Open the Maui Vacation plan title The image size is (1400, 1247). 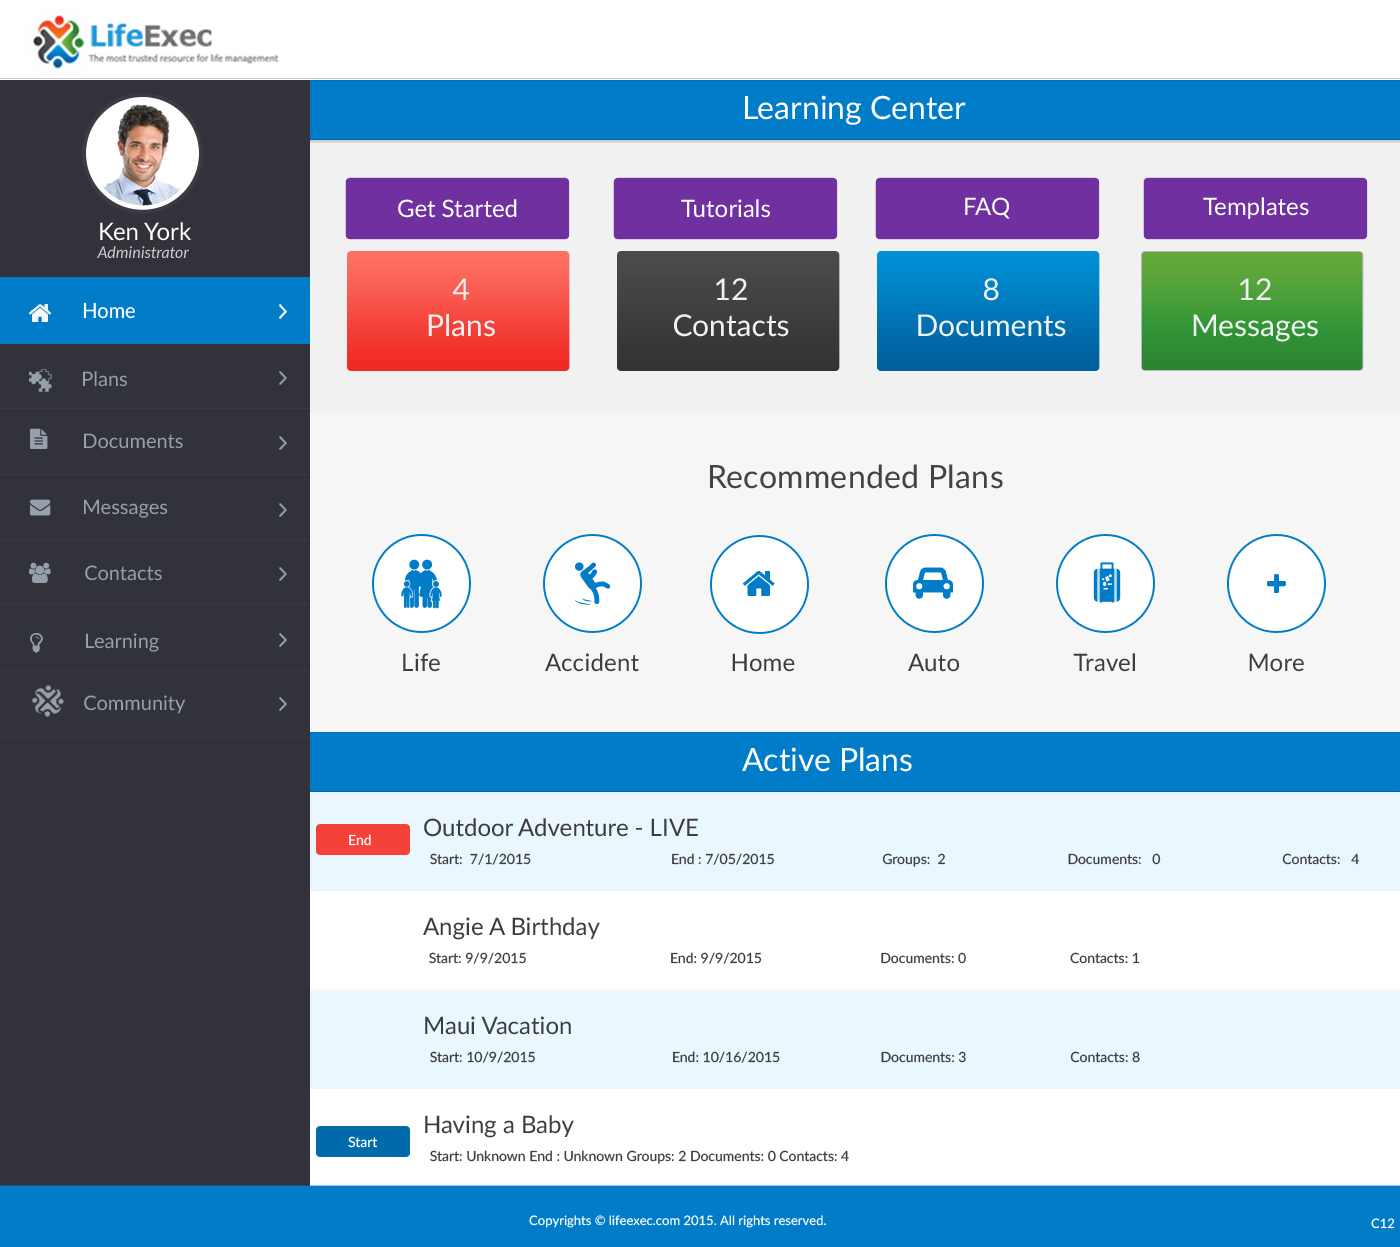tap(497, 1026)
